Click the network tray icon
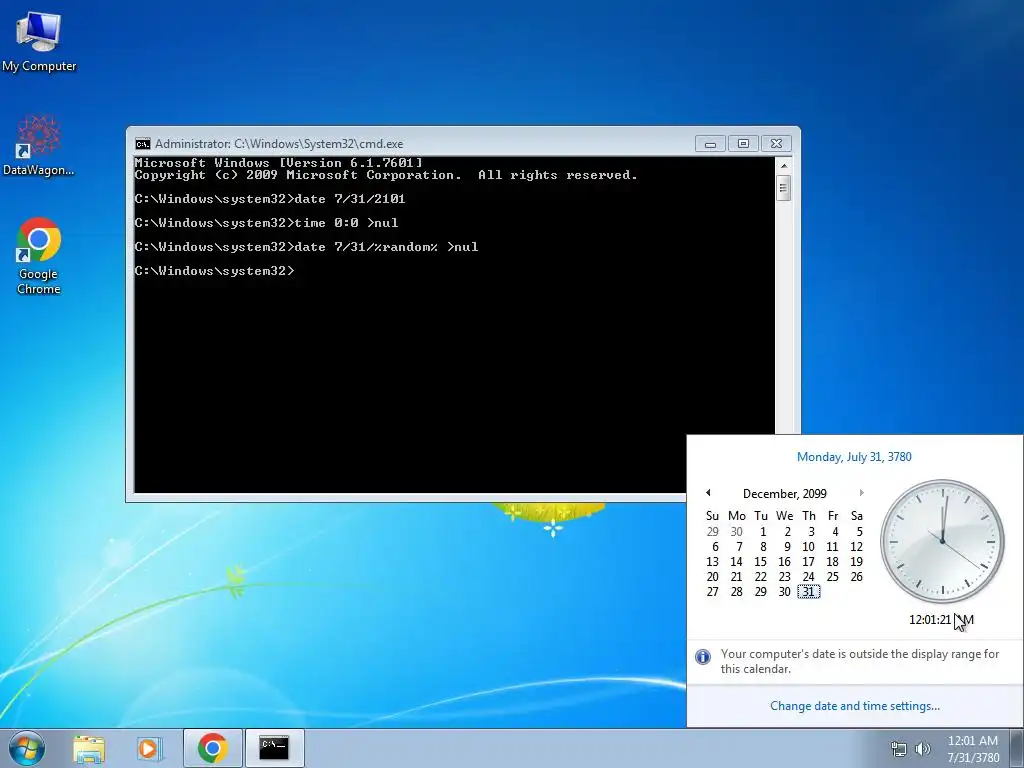This screenshot has height=768, width=1024. click(x=899, y=749)
